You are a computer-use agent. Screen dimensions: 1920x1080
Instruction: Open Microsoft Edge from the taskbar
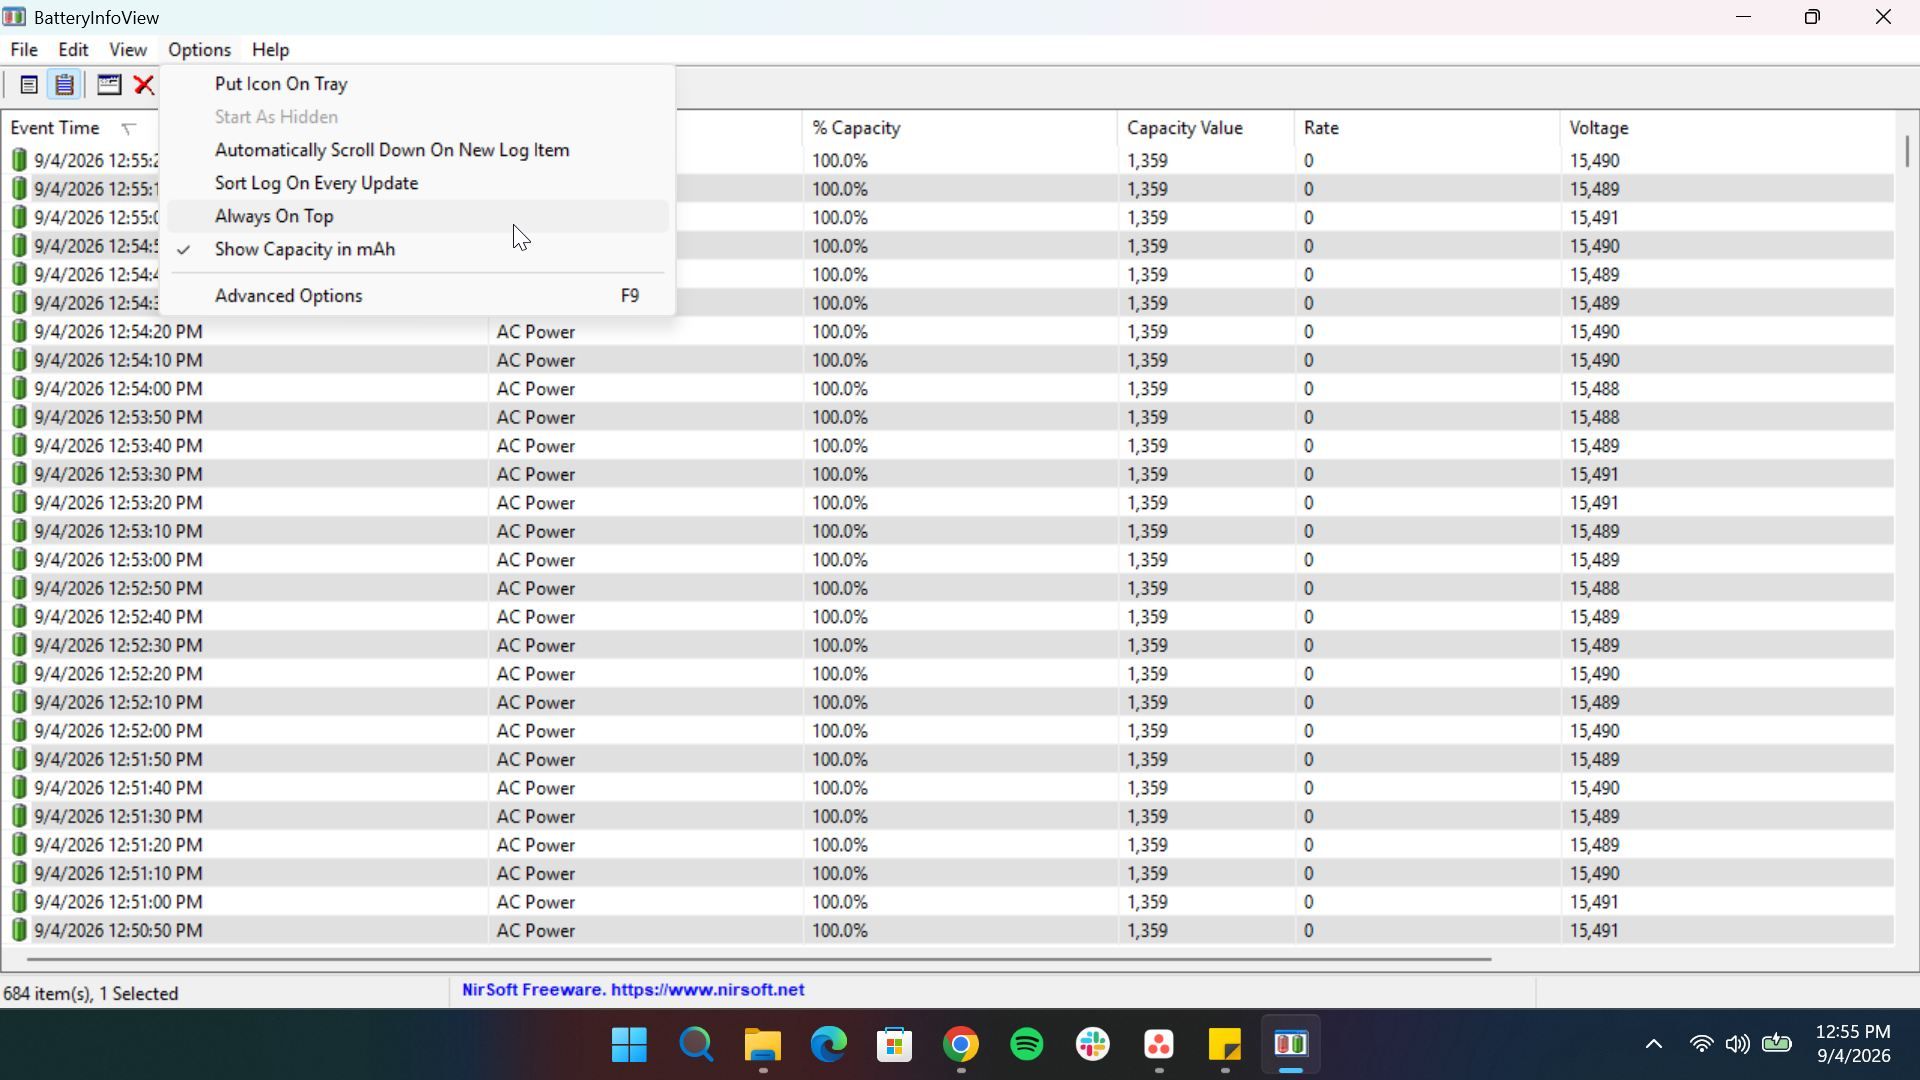[x=828, y=1046]
